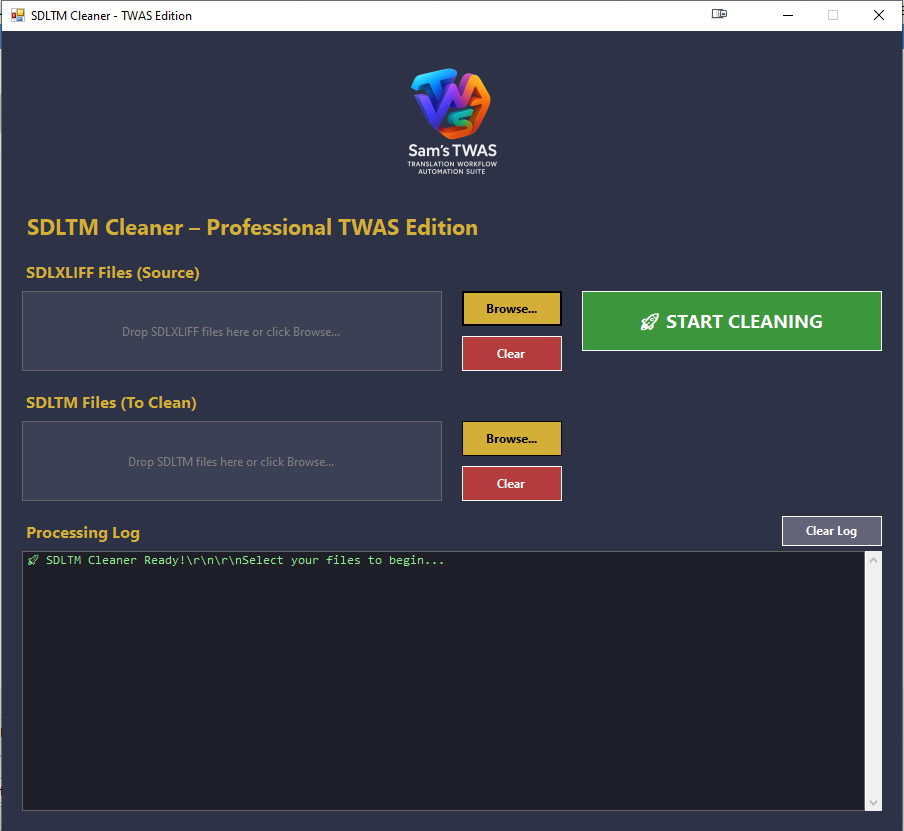The height and width of the screenshot is (831, 904).
Task: Click the SDLTM Cleaner Professional TWAS Edition heading
Action: tap(253, 227)
